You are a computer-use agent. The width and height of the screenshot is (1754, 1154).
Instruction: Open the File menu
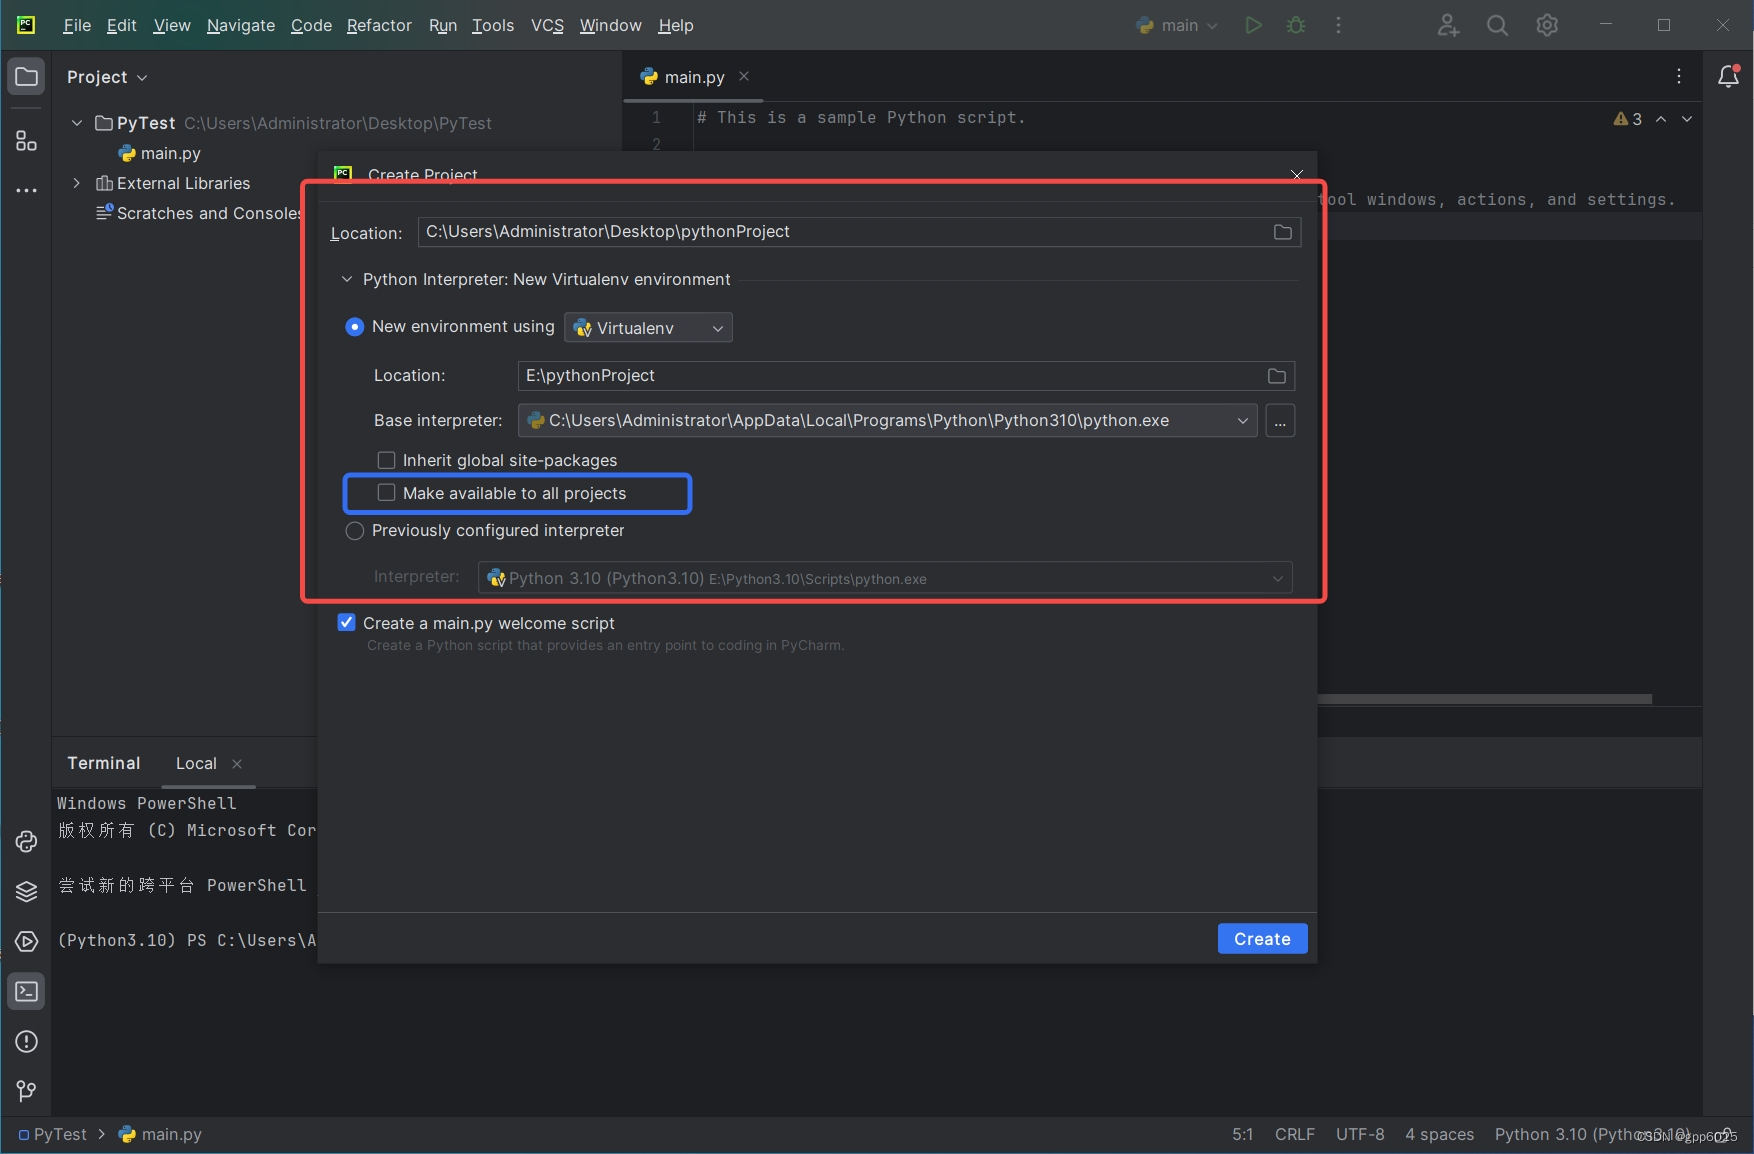[x=77, y=25]
